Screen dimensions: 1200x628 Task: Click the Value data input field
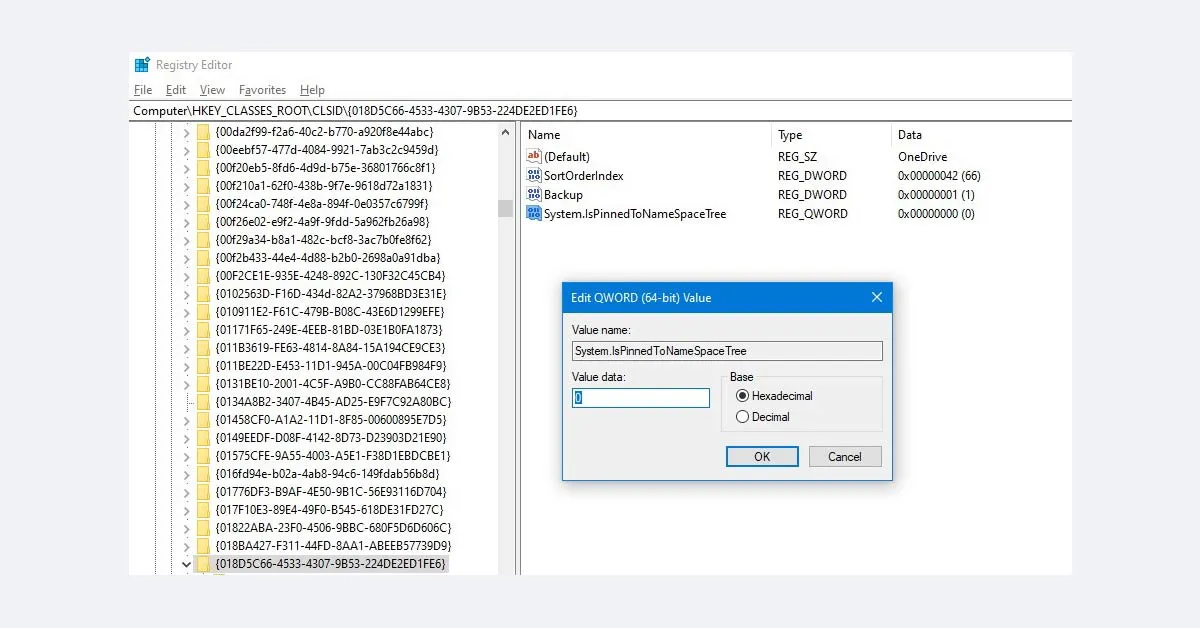click(640, 398)
